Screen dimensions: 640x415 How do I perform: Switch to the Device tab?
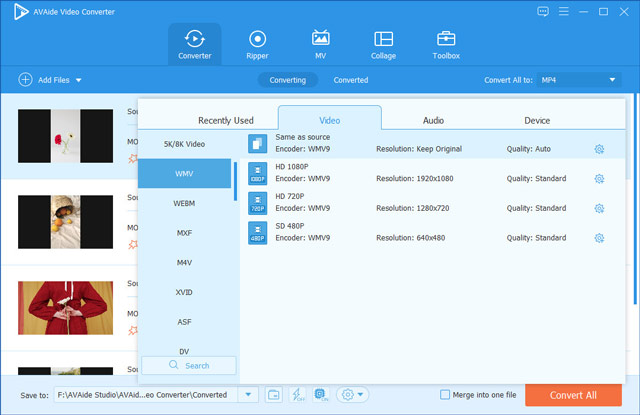pos(537,120)
